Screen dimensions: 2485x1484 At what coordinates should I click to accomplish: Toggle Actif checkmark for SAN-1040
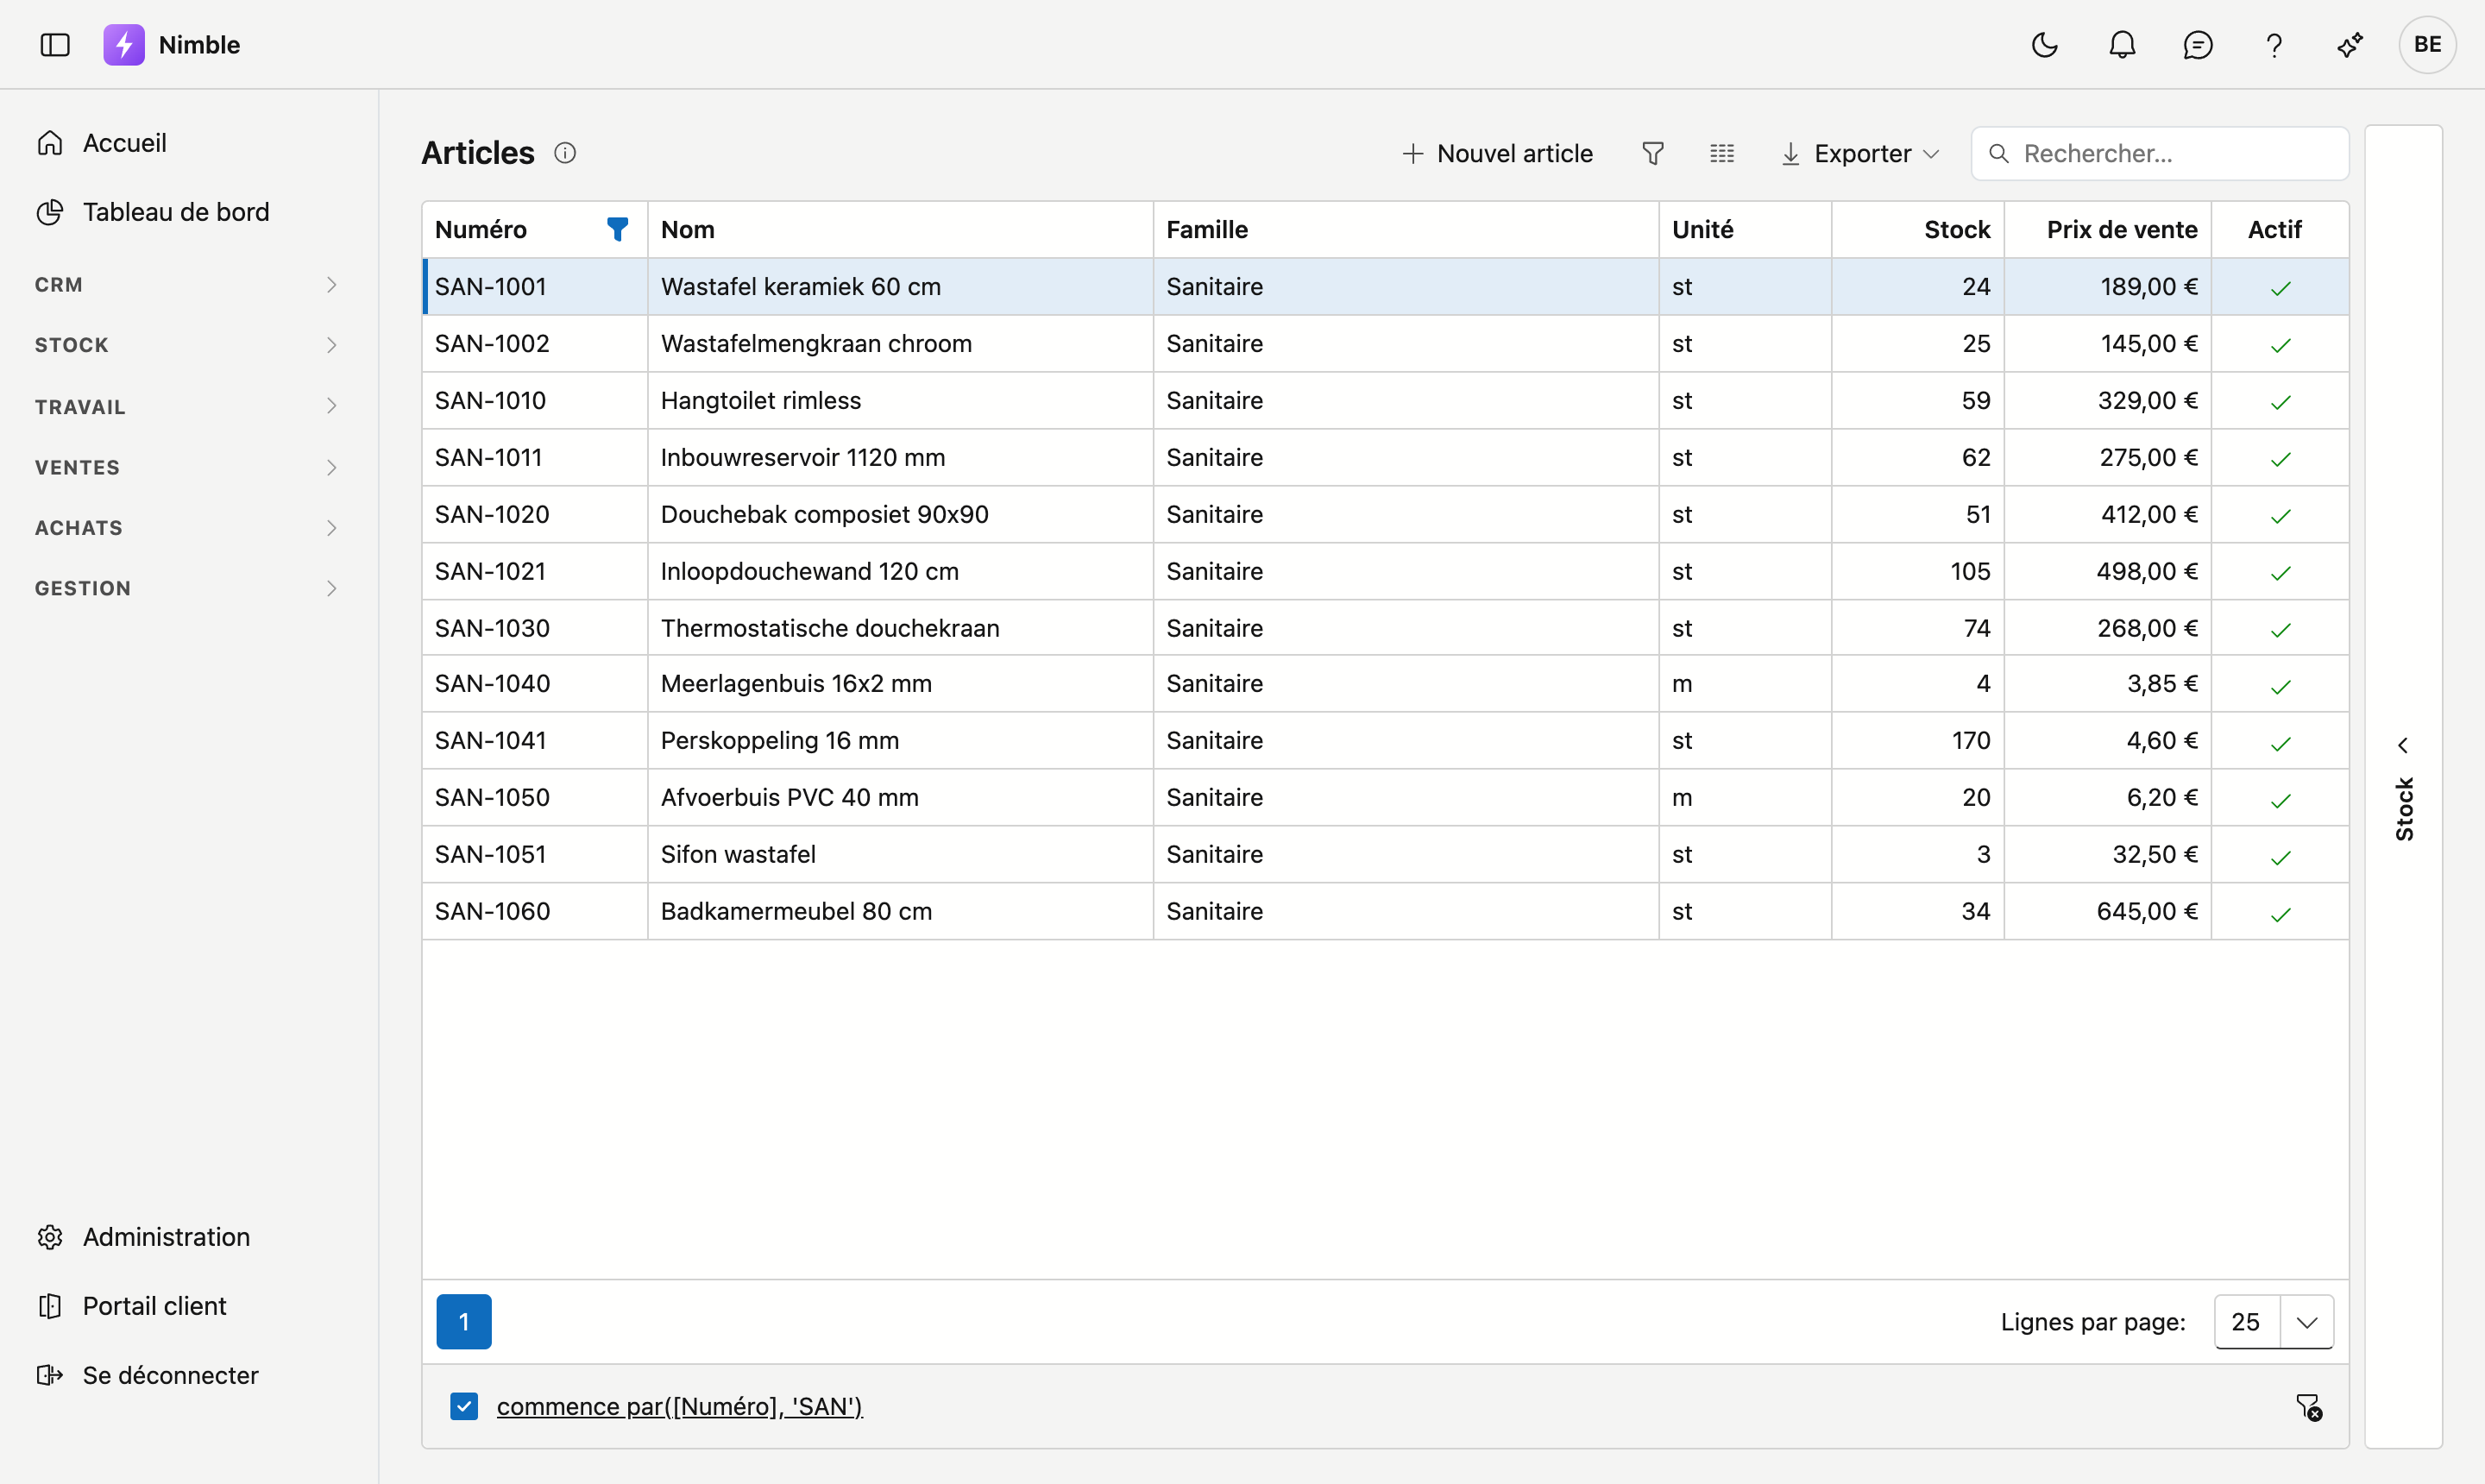(x=2280, y=686)
